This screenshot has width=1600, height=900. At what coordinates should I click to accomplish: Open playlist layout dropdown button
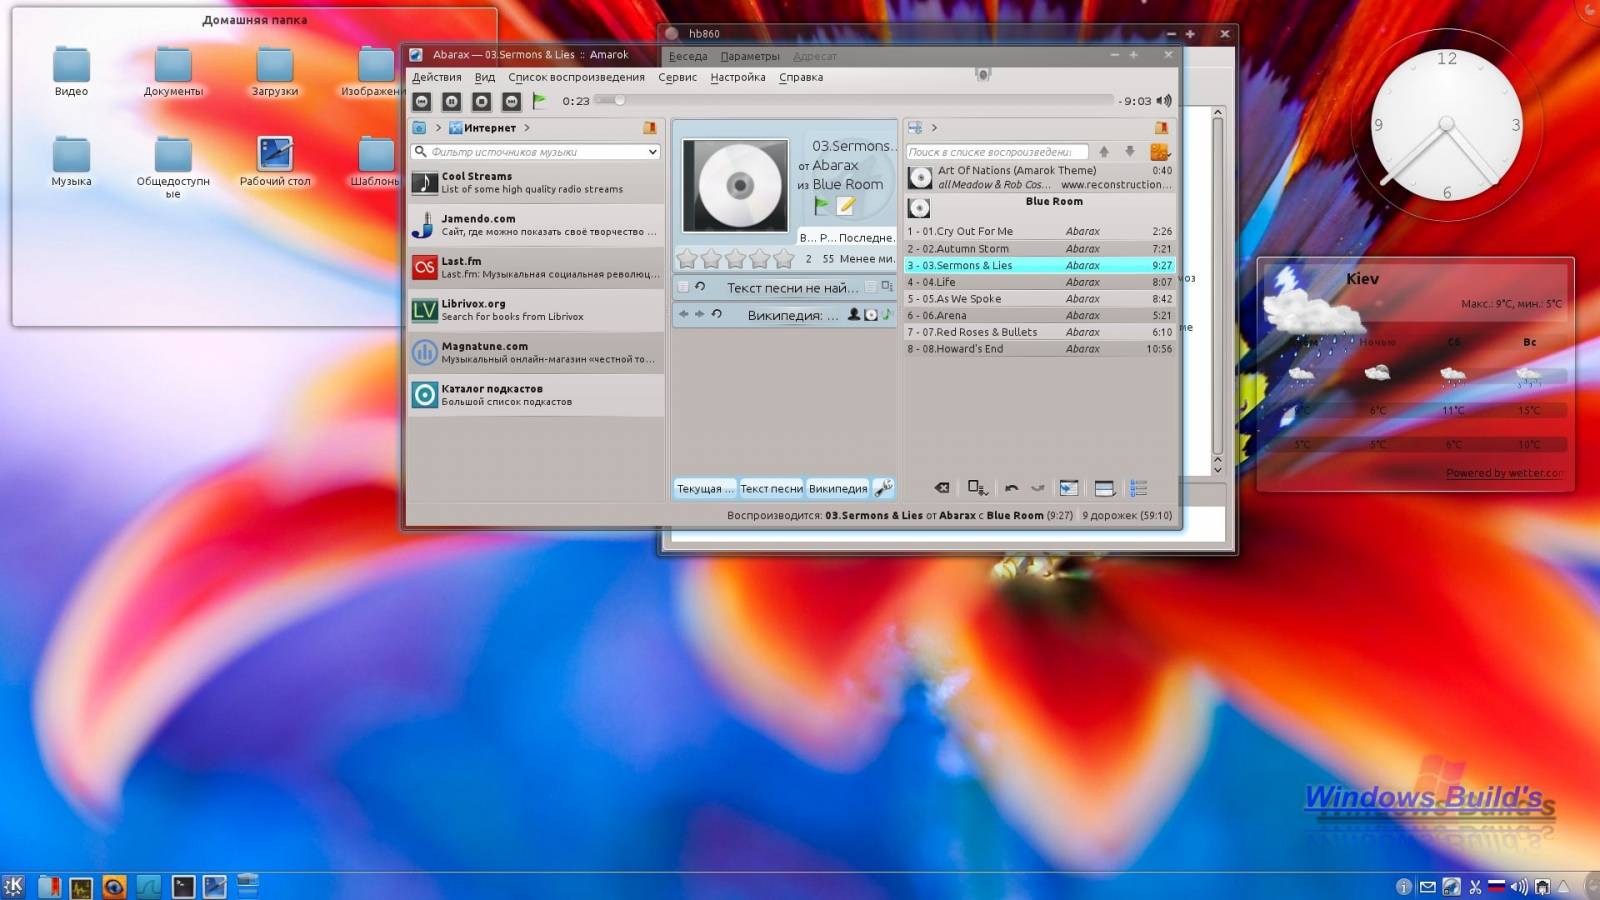coord(1105,488)
